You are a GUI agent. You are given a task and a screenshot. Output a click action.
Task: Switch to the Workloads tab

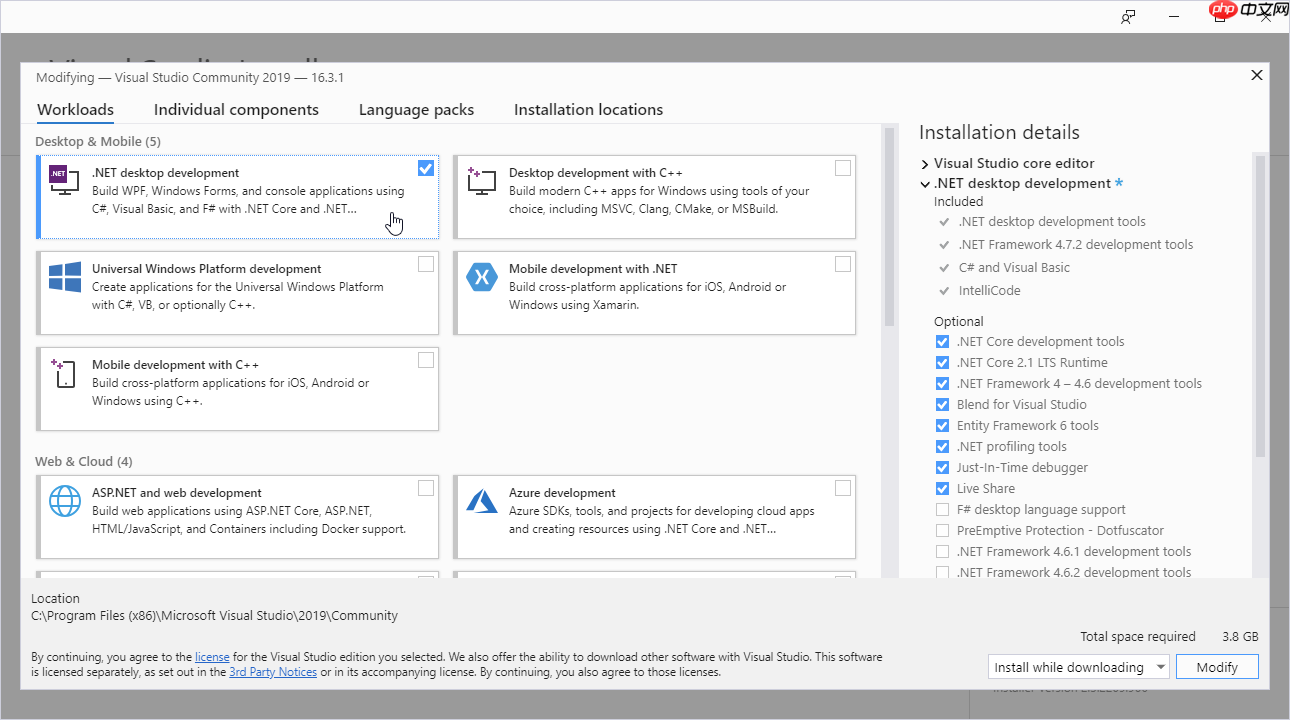75,110
